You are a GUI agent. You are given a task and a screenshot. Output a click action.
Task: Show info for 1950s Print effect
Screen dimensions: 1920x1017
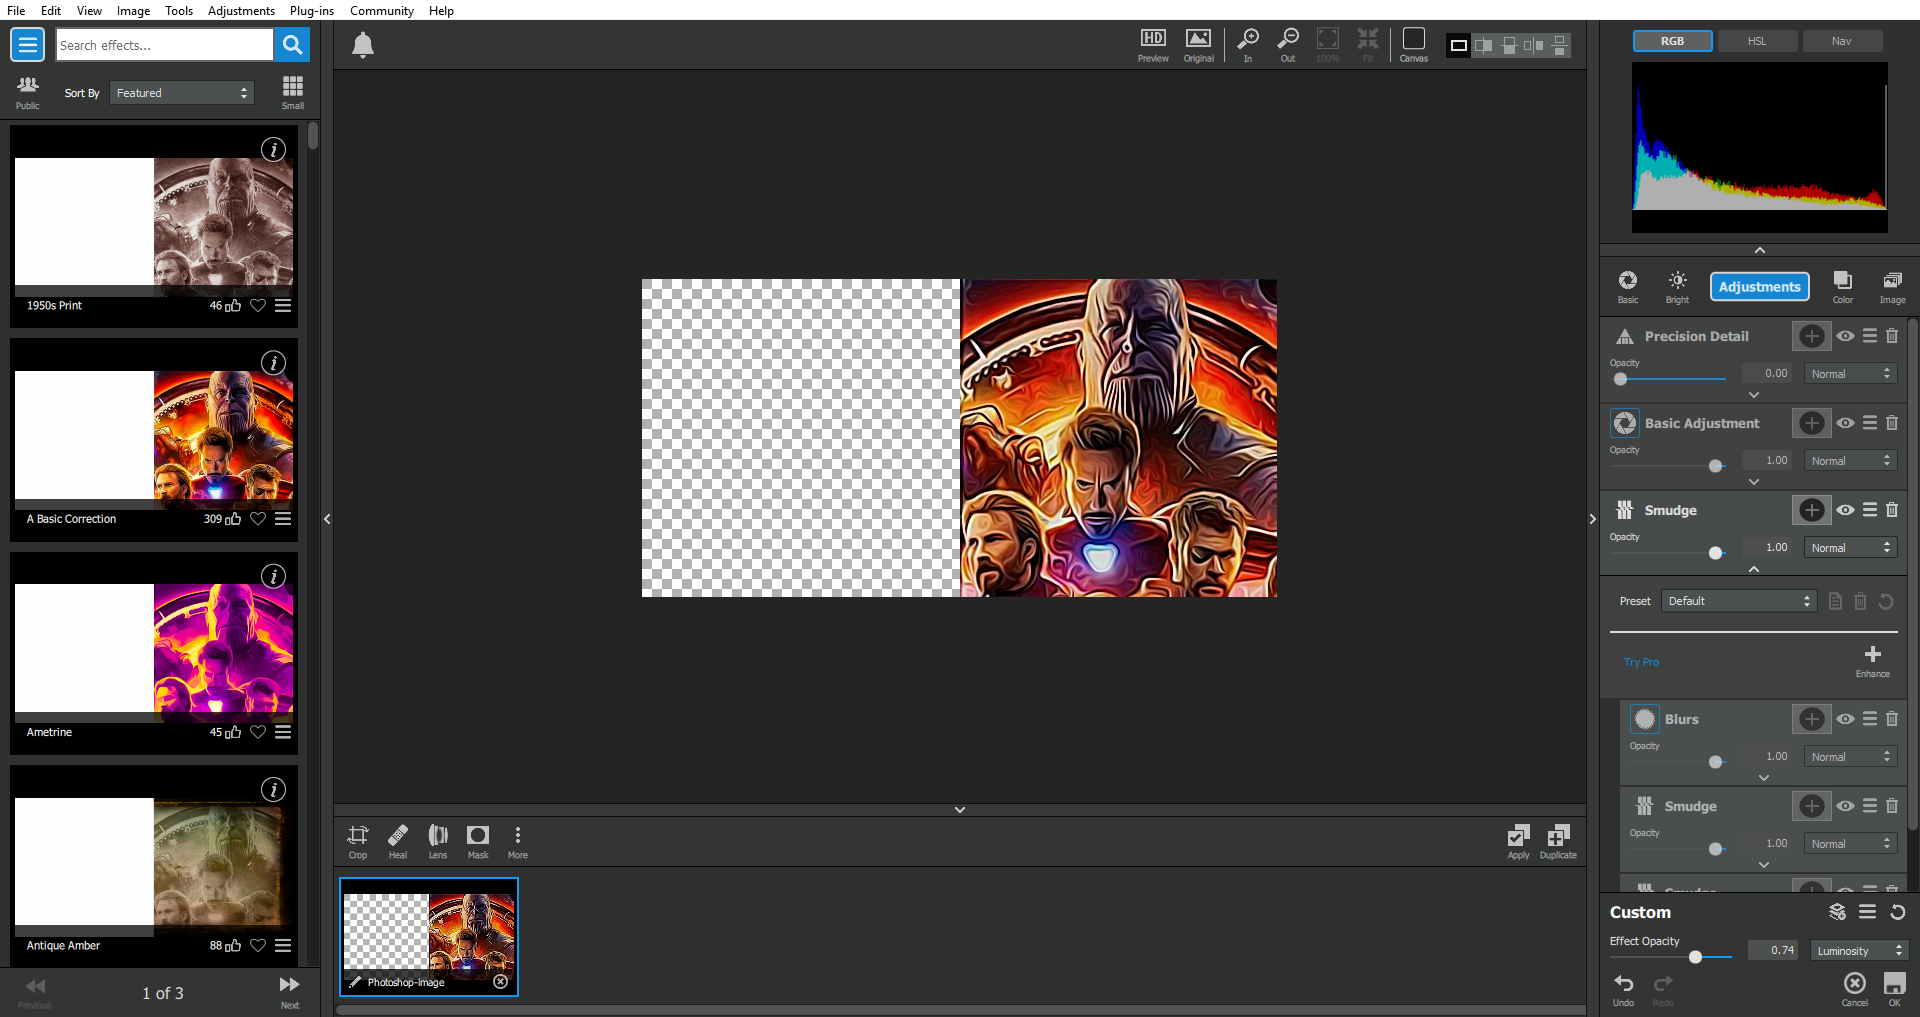274,149
